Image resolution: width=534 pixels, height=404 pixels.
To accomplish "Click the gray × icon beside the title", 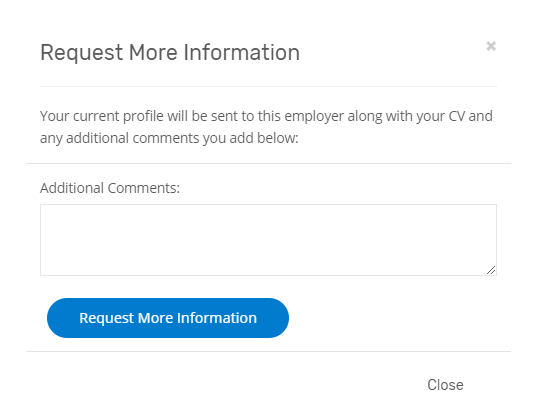I will click(491, 46).
